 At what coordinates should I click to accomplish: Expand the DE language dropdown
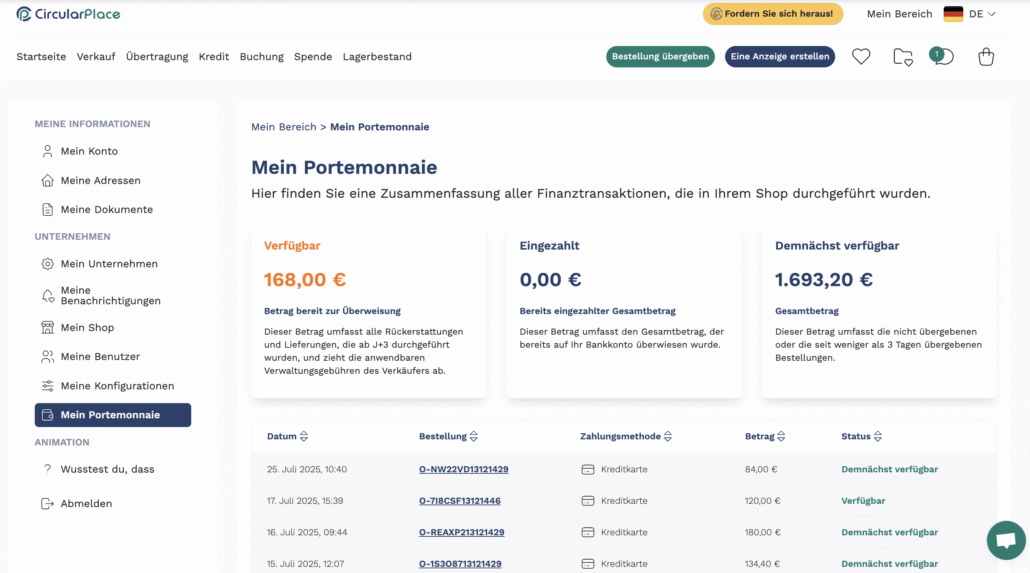coord(983,14)
